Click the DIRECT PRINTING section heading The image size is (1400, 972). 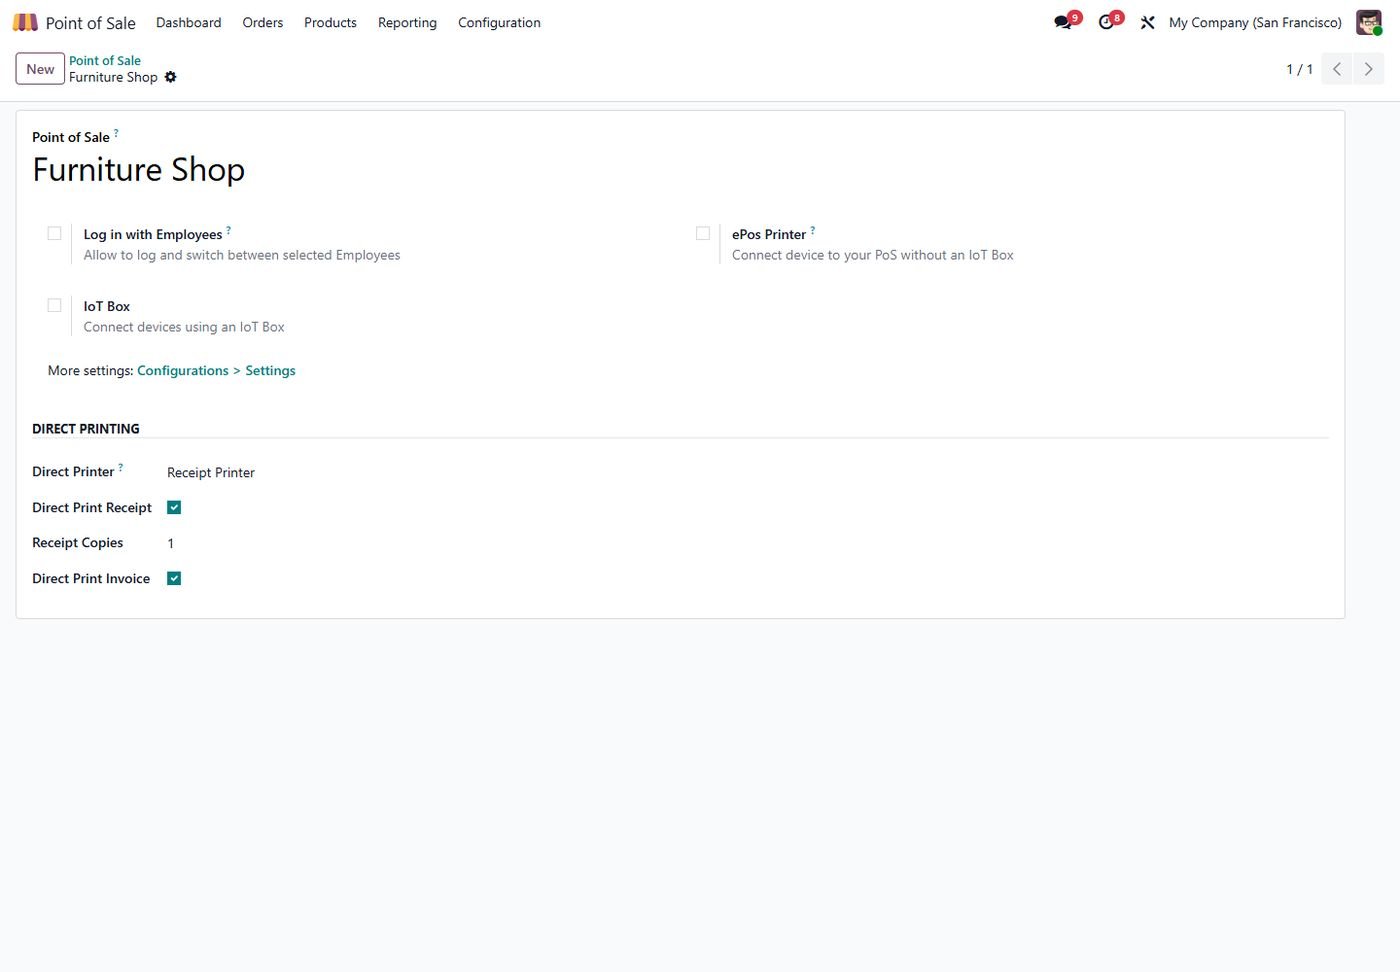(x=86, y=429)
